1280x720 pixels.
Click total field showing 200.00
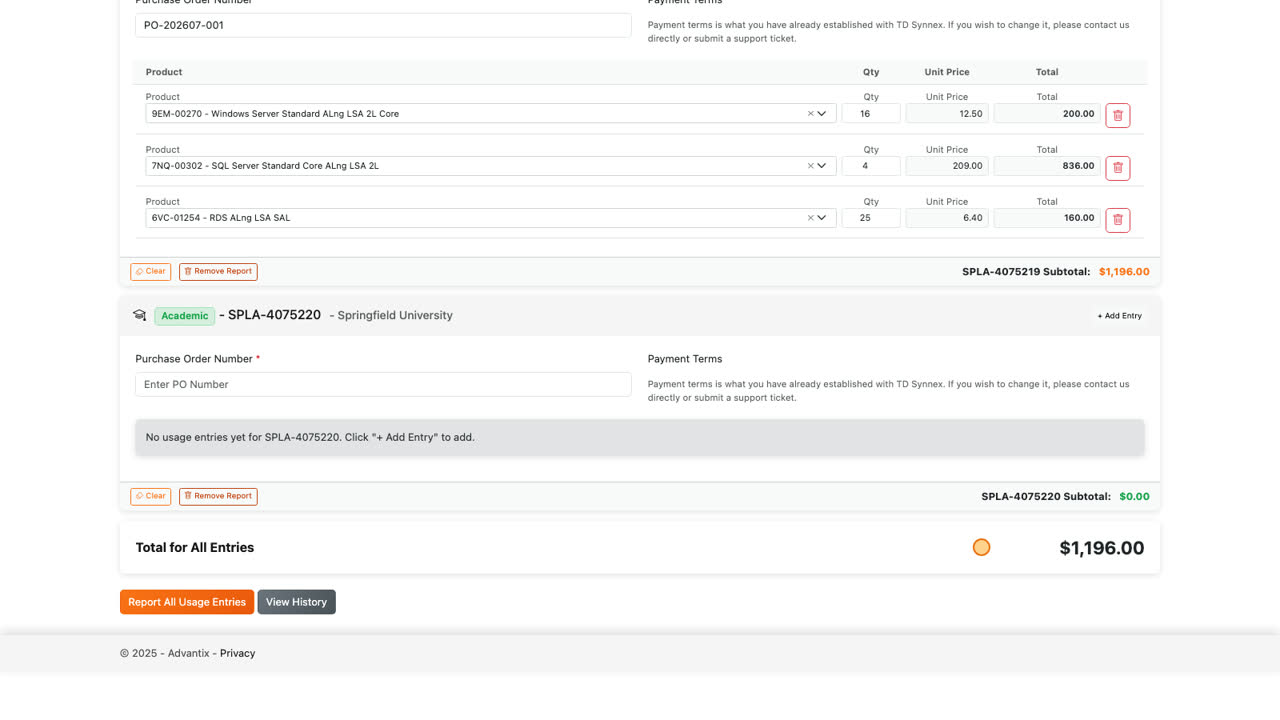click(1047, 114)
